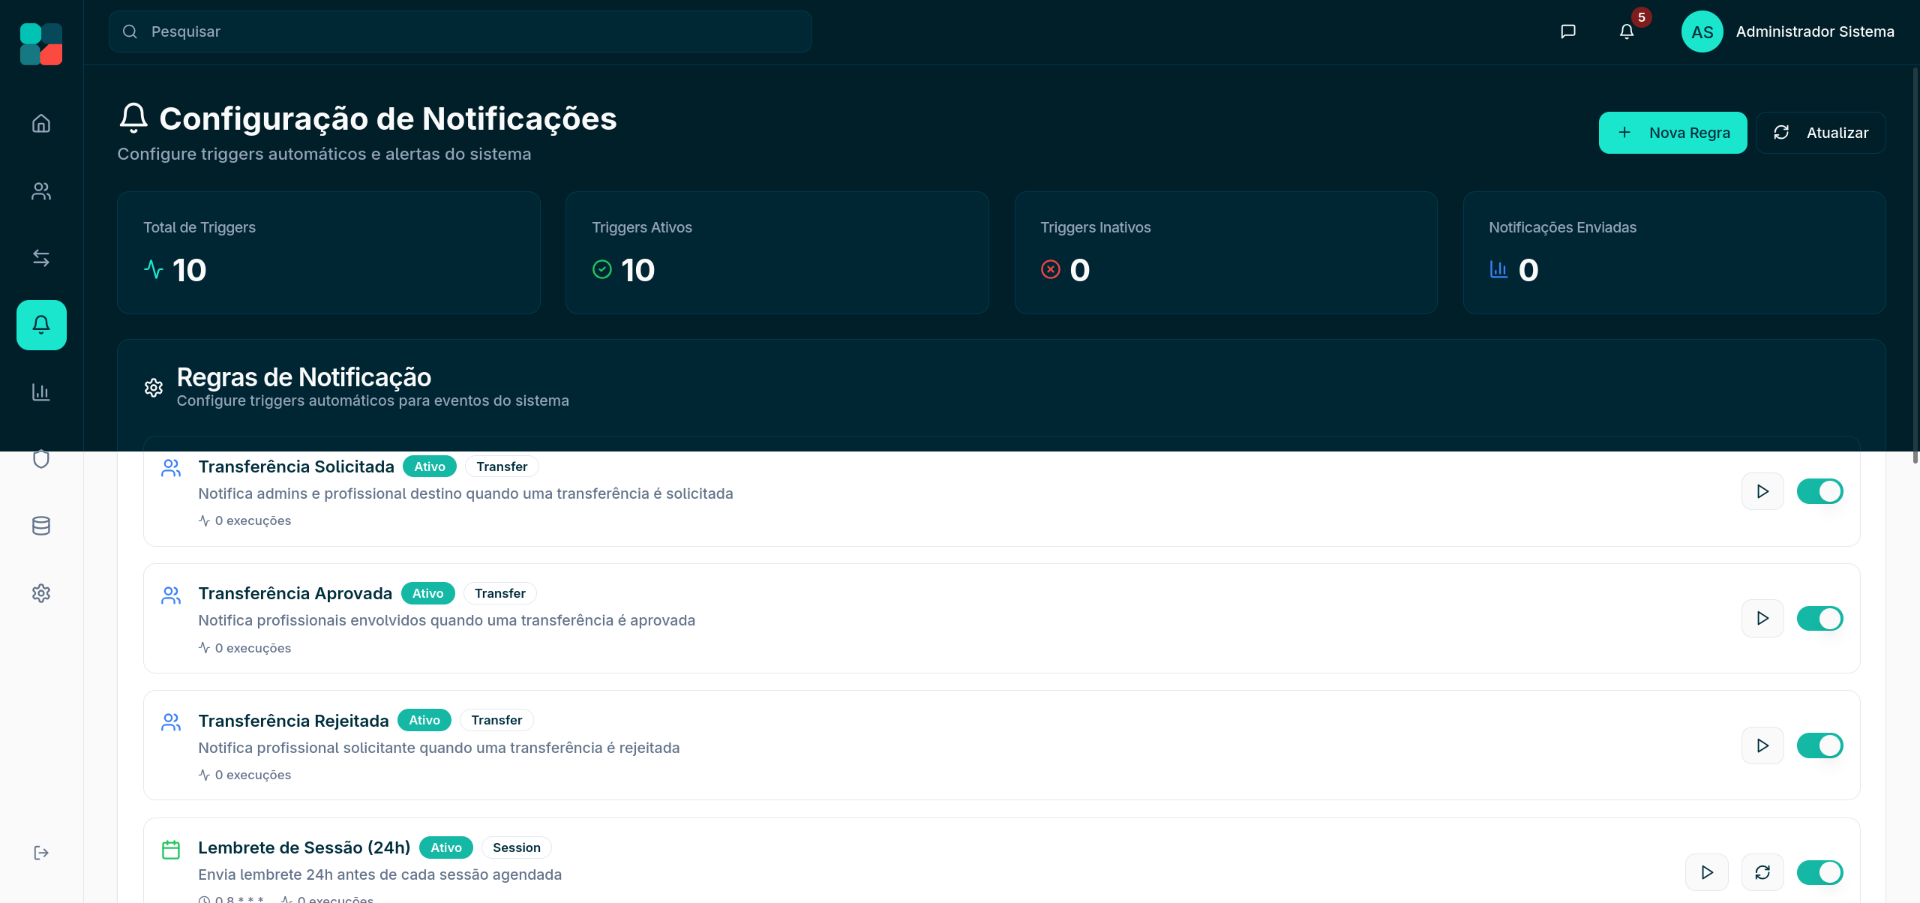Disable the Transferência Solicitada toggle
Viewport: 1920px width, 903px height.
click(x=1819, y=492)
